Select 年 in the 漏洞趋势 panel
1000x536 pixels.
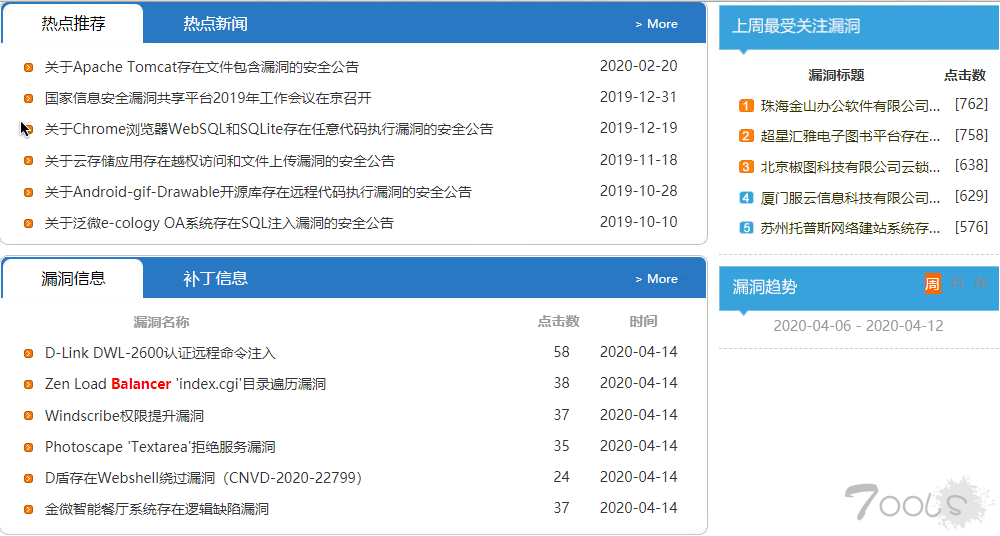click(982, 283)
